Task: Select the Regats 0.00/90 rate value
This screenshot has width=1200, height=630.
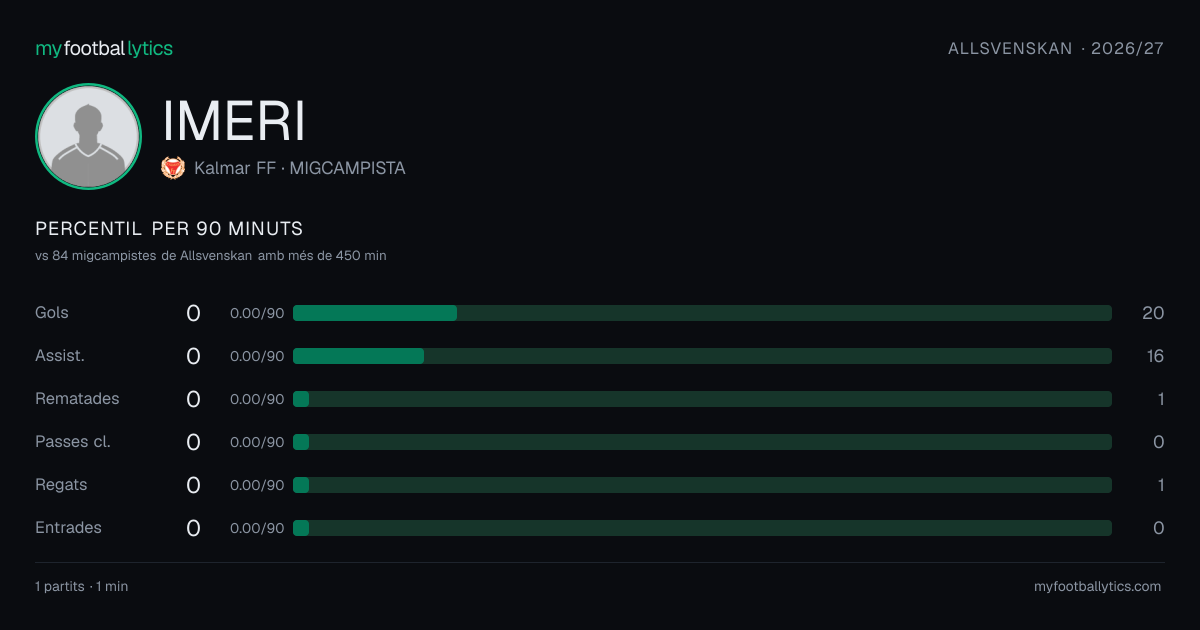Action: pyautogui.click(x=257, y=485)
